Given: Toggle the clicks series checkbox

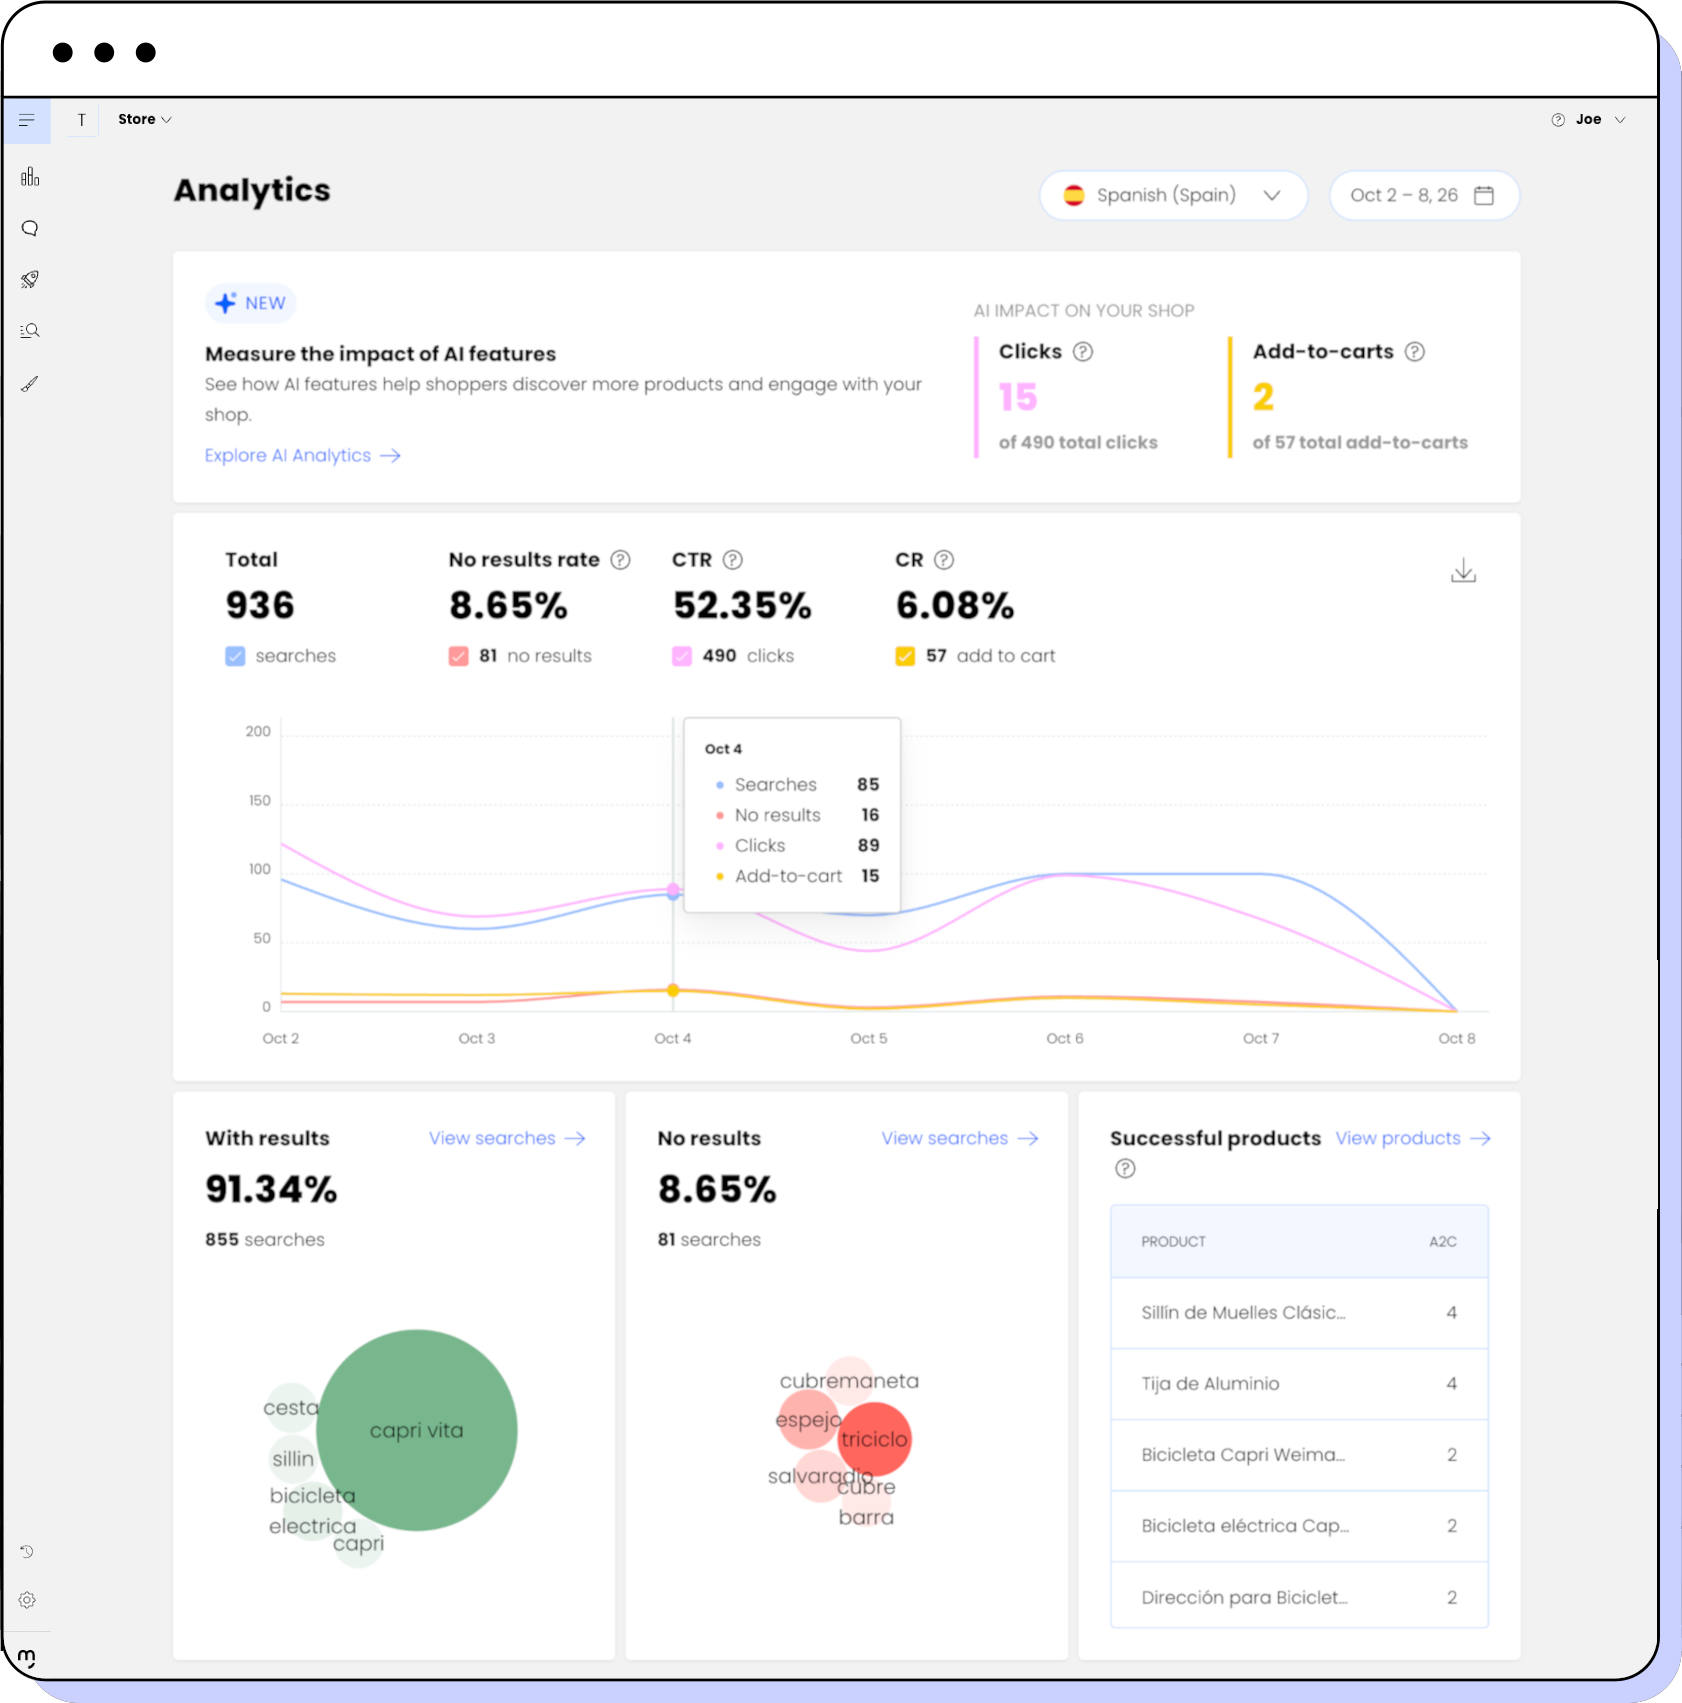Looking at the screenshot, I should (x=682, y=656).
